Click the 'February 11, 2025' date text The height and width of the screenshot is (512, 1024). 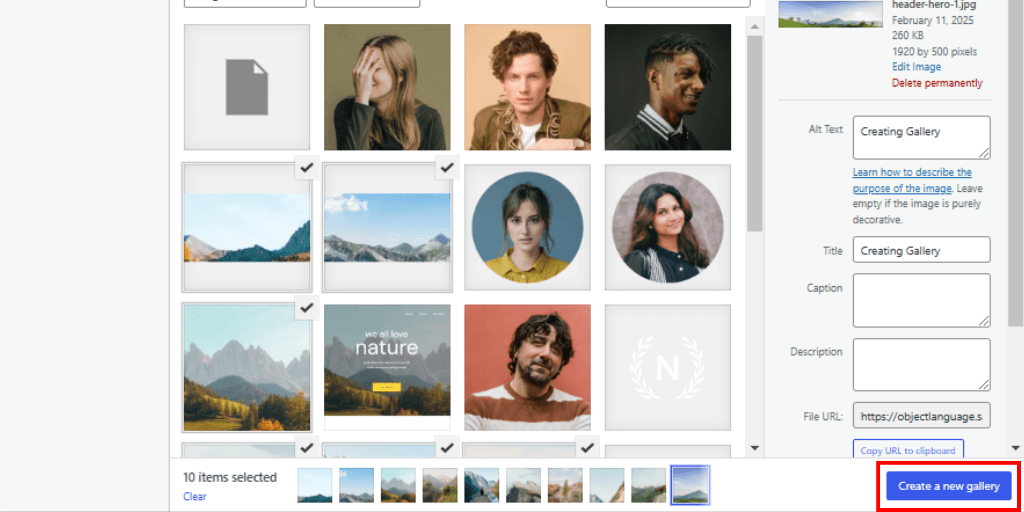coord(933,20)
